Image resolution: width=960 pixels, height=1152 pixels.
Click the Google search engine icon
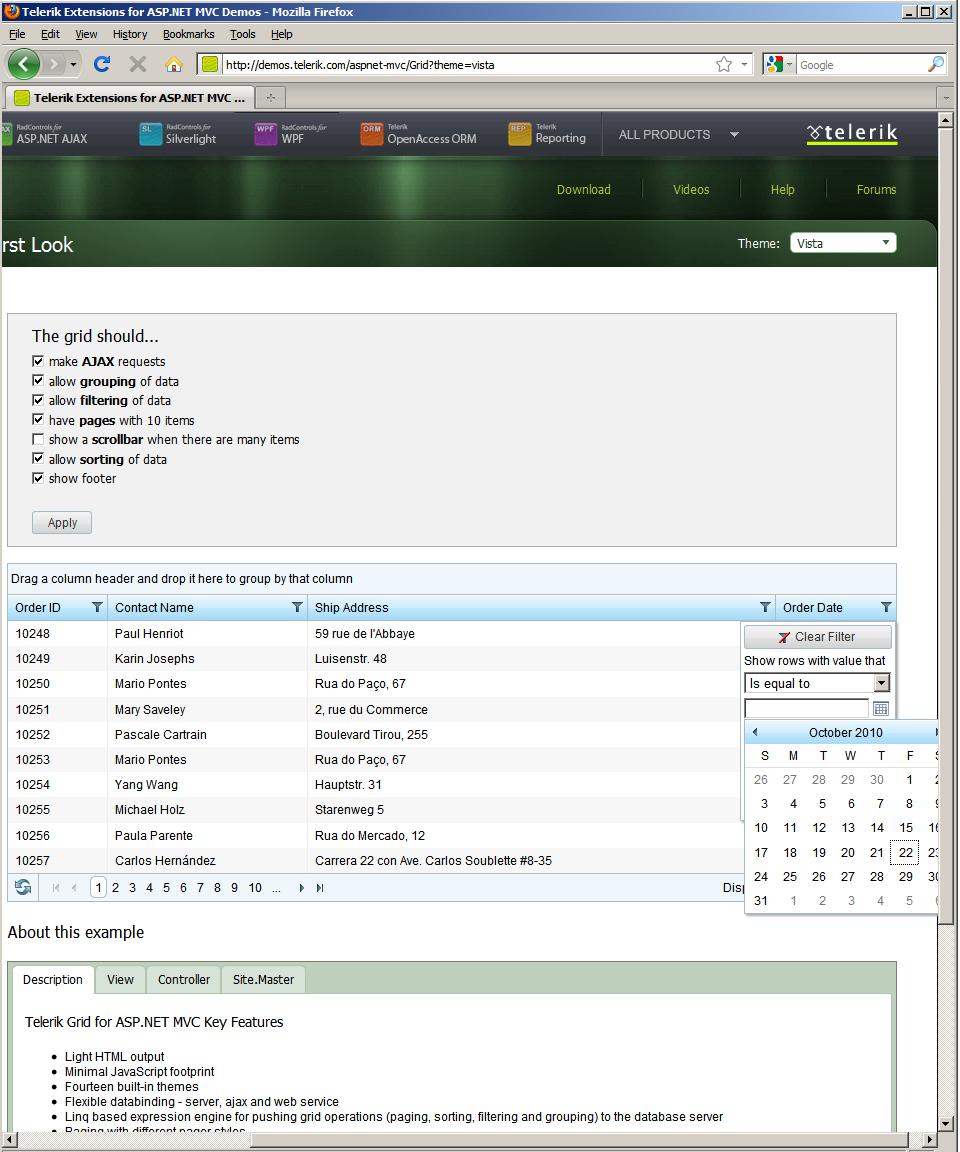point(773,65)
